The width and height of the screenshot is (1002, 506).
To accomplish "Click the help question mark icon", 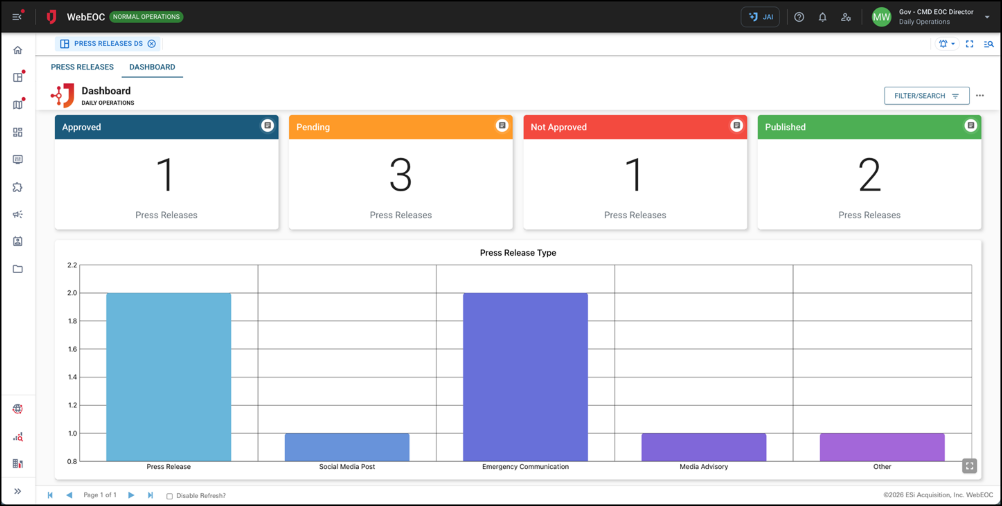I will point(799,17).
